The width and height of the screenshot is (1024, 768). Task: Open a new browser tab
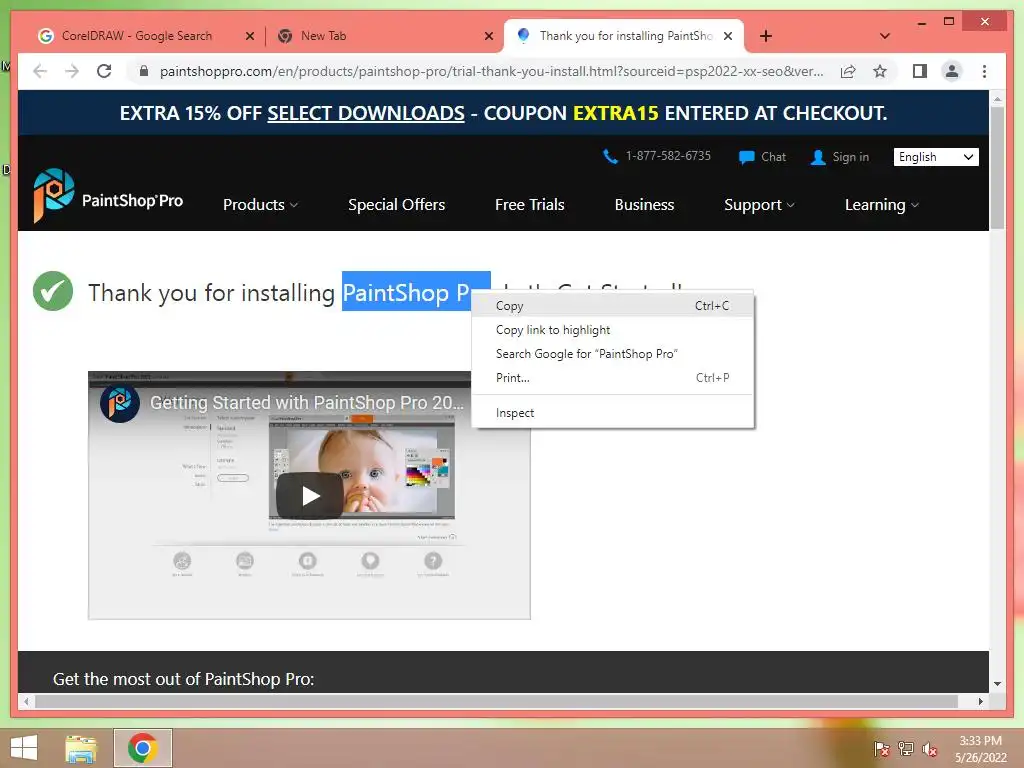766,36
